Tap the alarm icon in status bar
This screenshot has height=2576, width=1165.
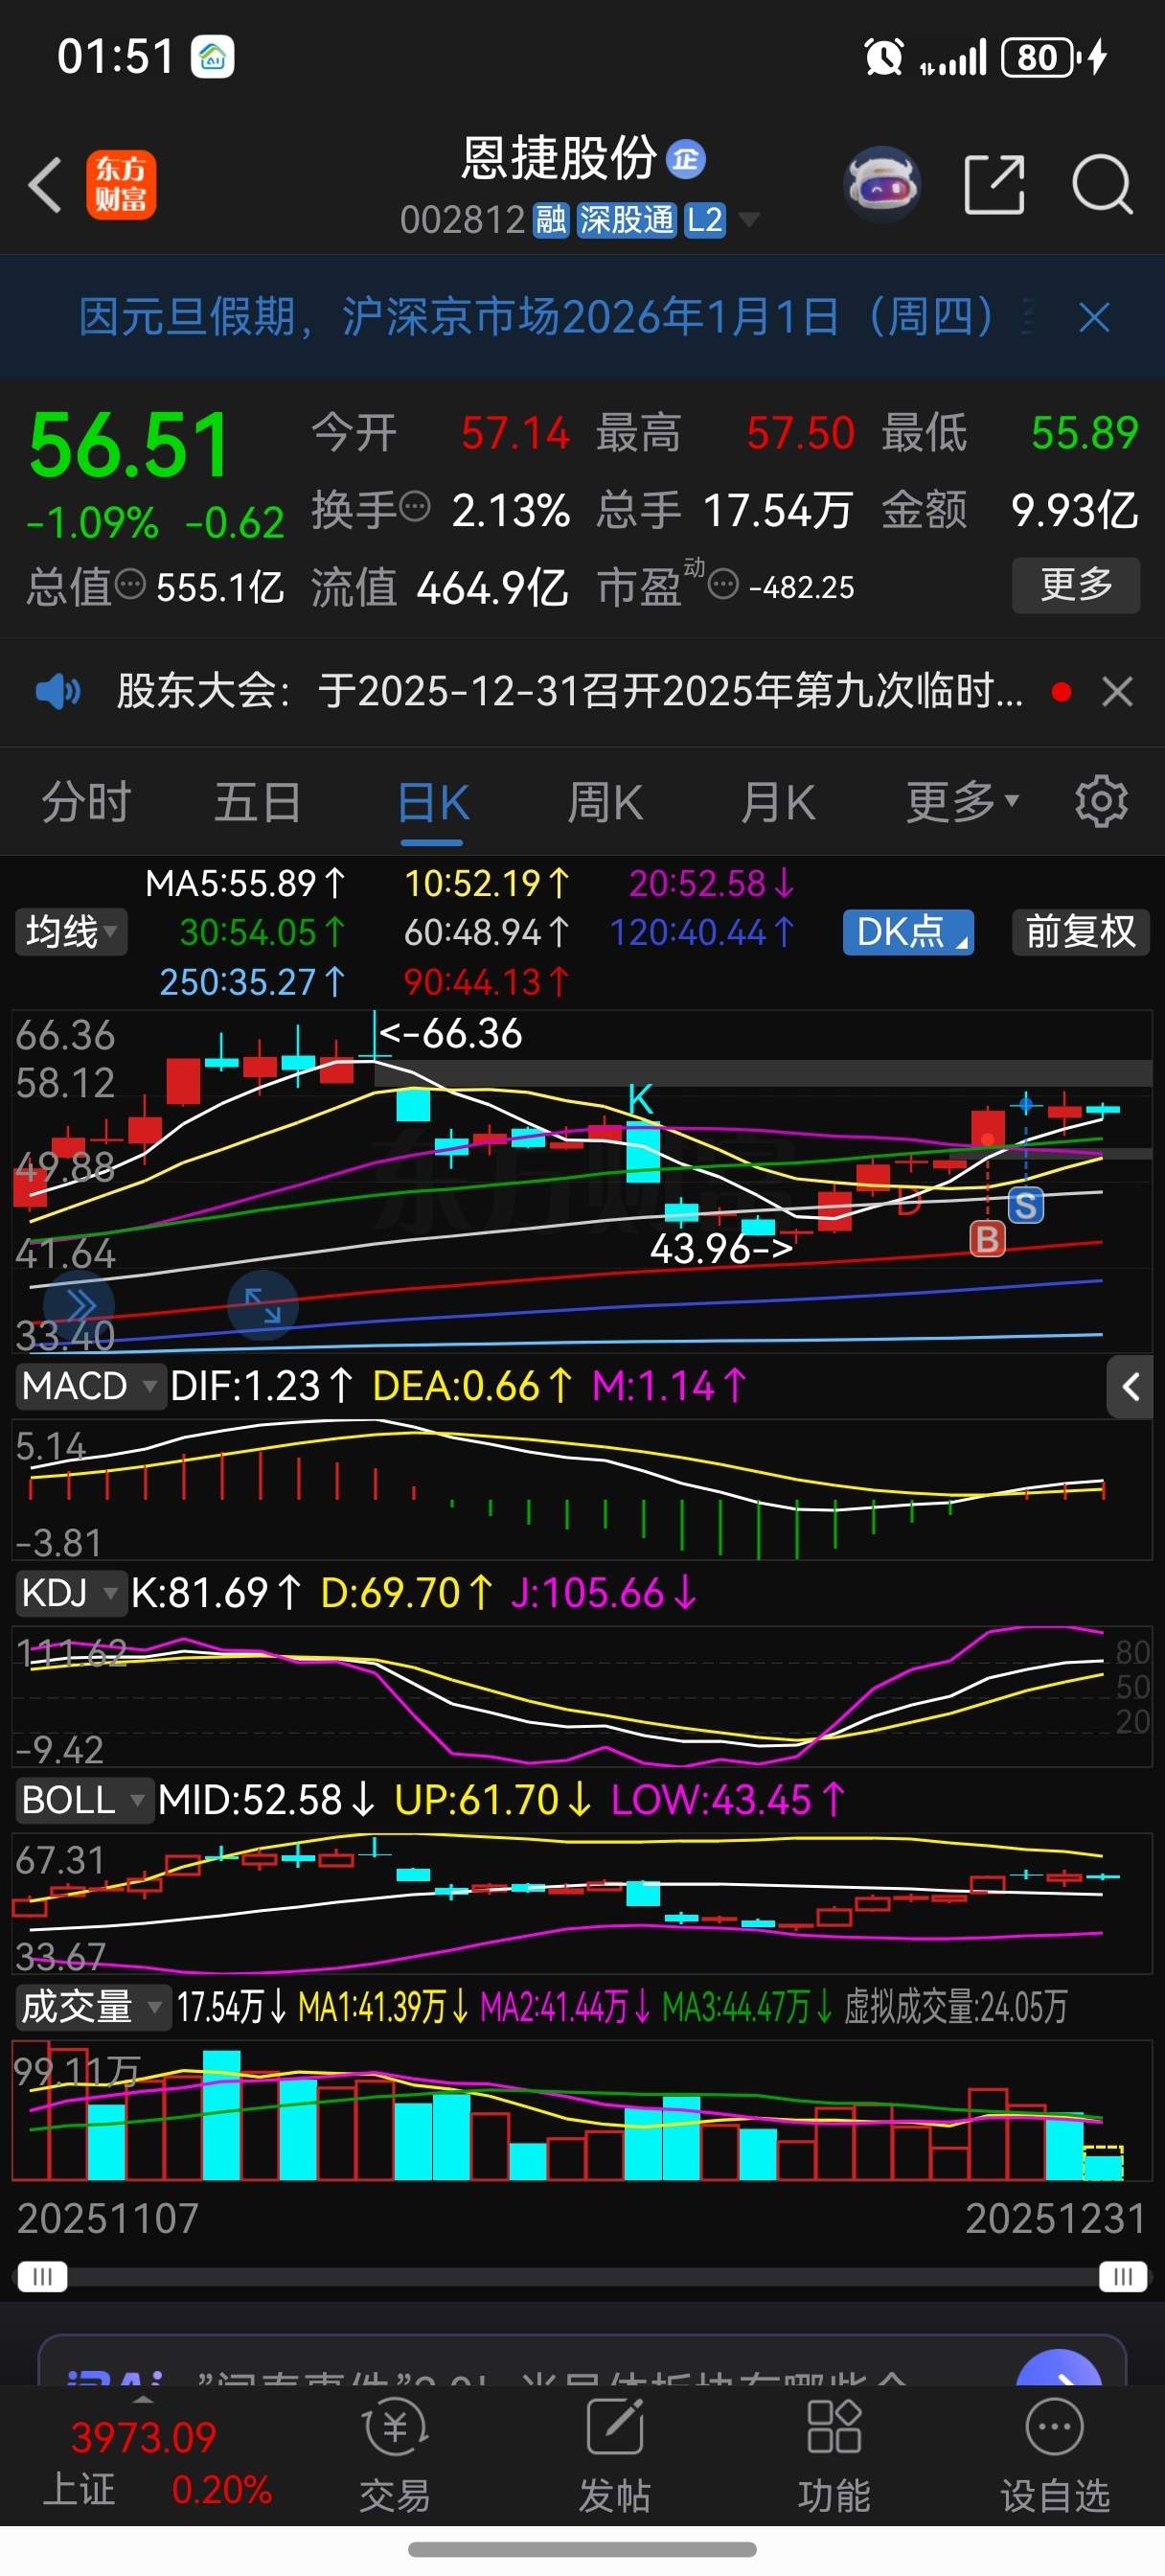[x=884, y=57]
